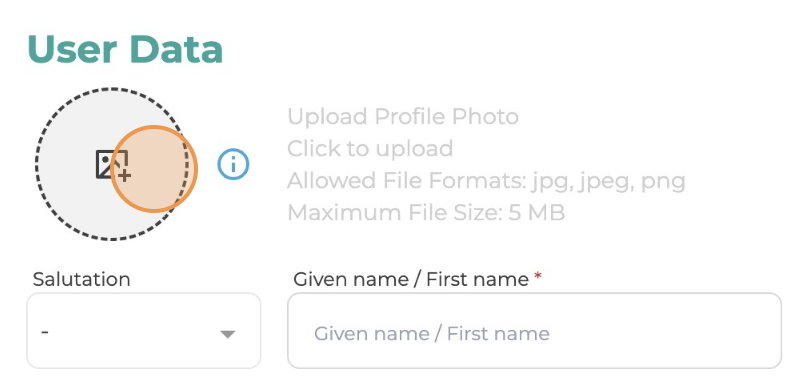802x388 pixels.
Task: Click the orange highlighted circle on the upload area
Action: 154,169
